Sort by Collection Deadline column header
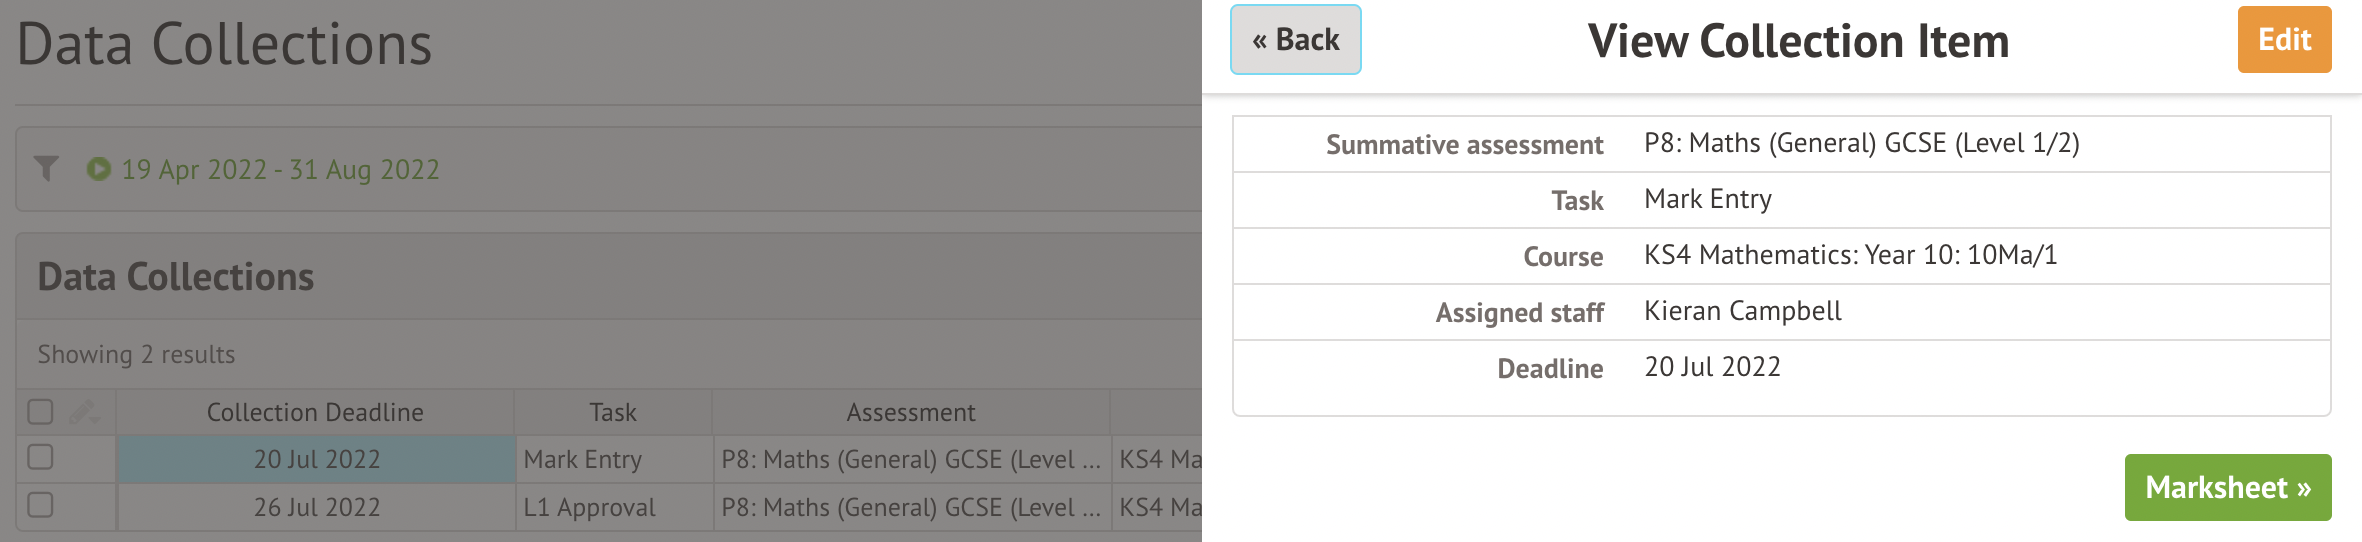Viewport: 2362px width, 542px height. (x=315, y=412)
